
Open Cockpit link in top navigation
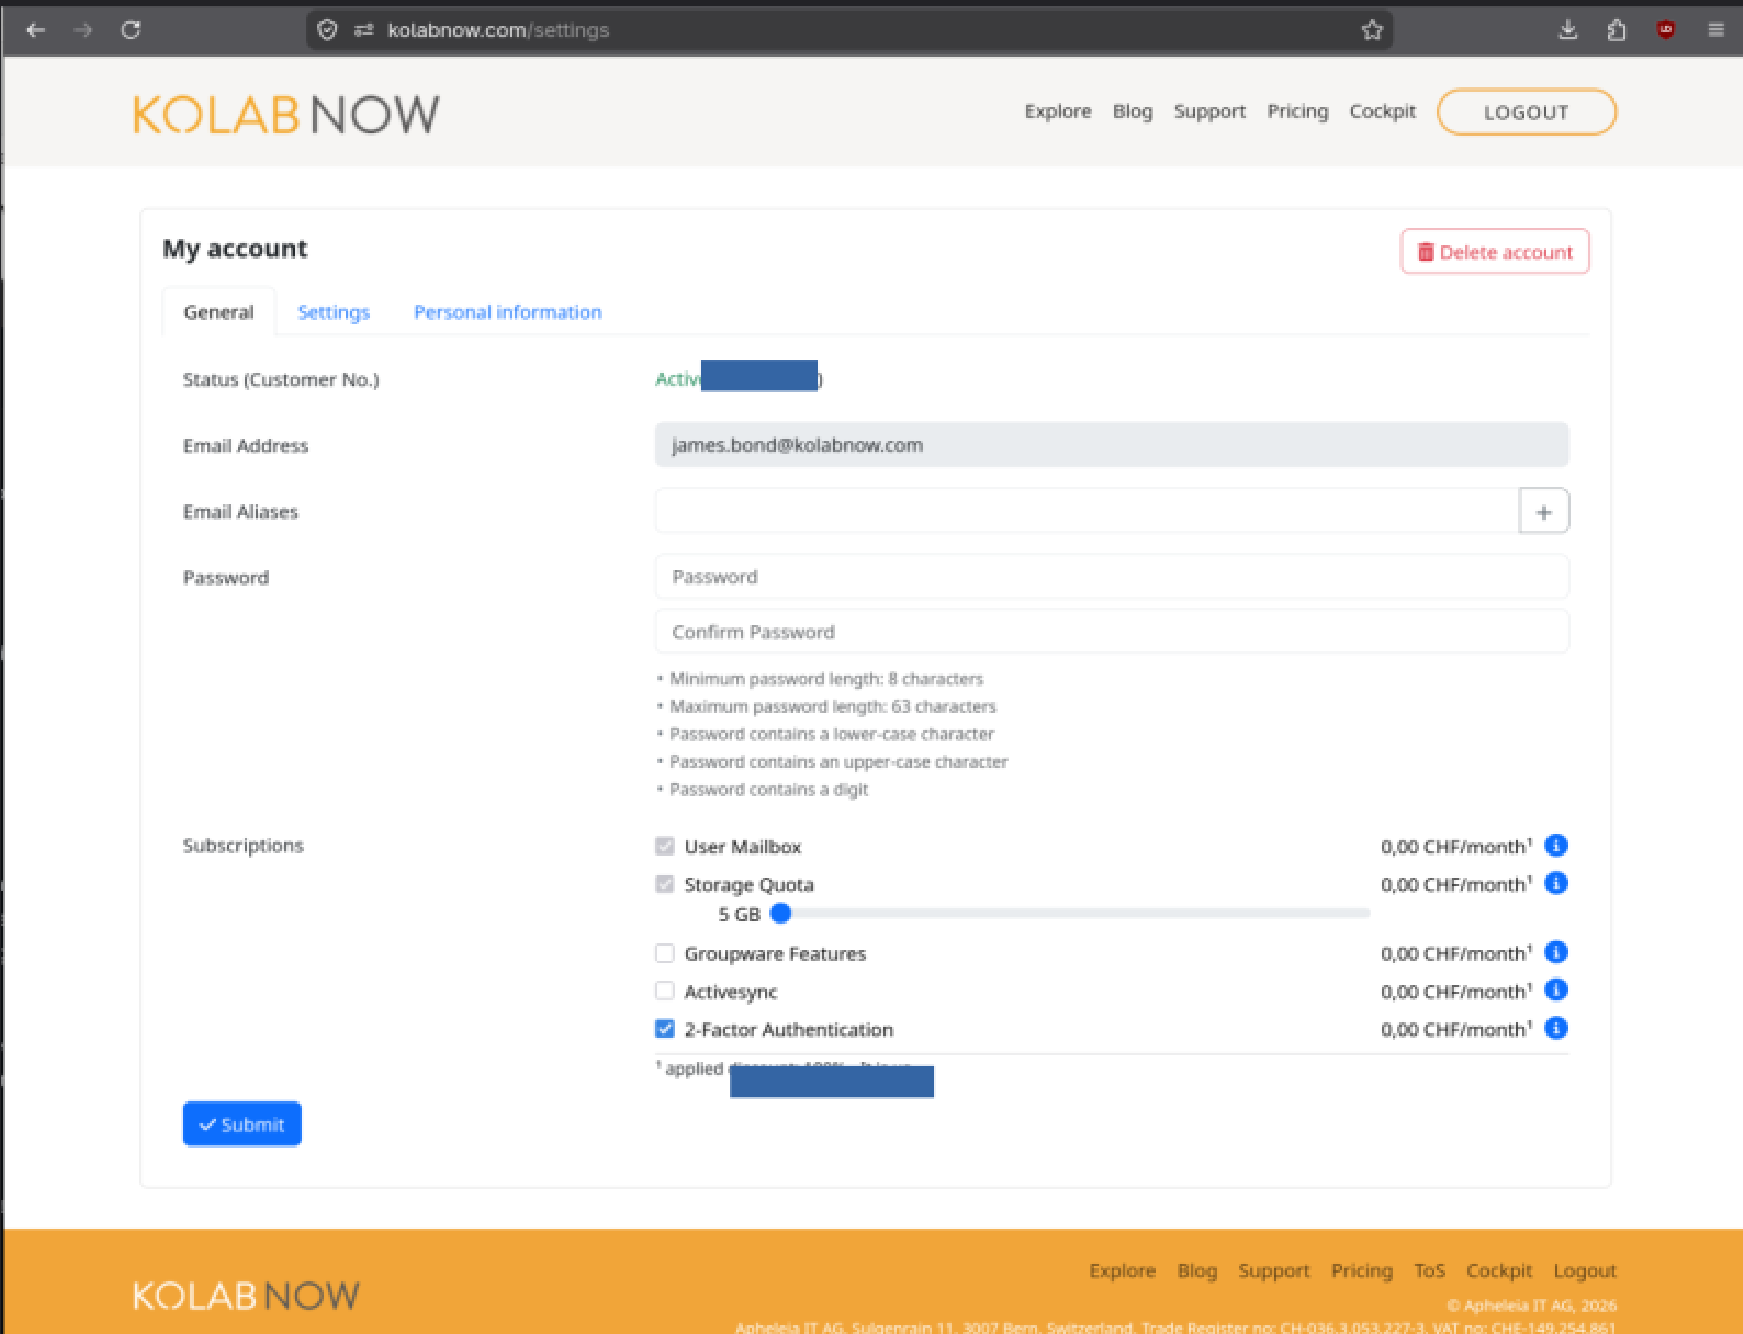(1382, 111)
